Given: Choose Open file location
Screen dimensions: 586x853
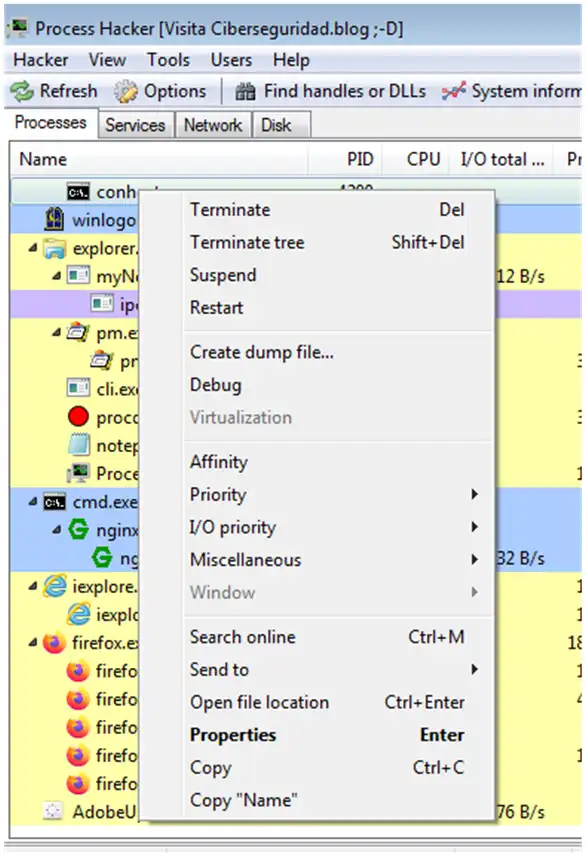Looking at the screenshot, I should (338, 702).
